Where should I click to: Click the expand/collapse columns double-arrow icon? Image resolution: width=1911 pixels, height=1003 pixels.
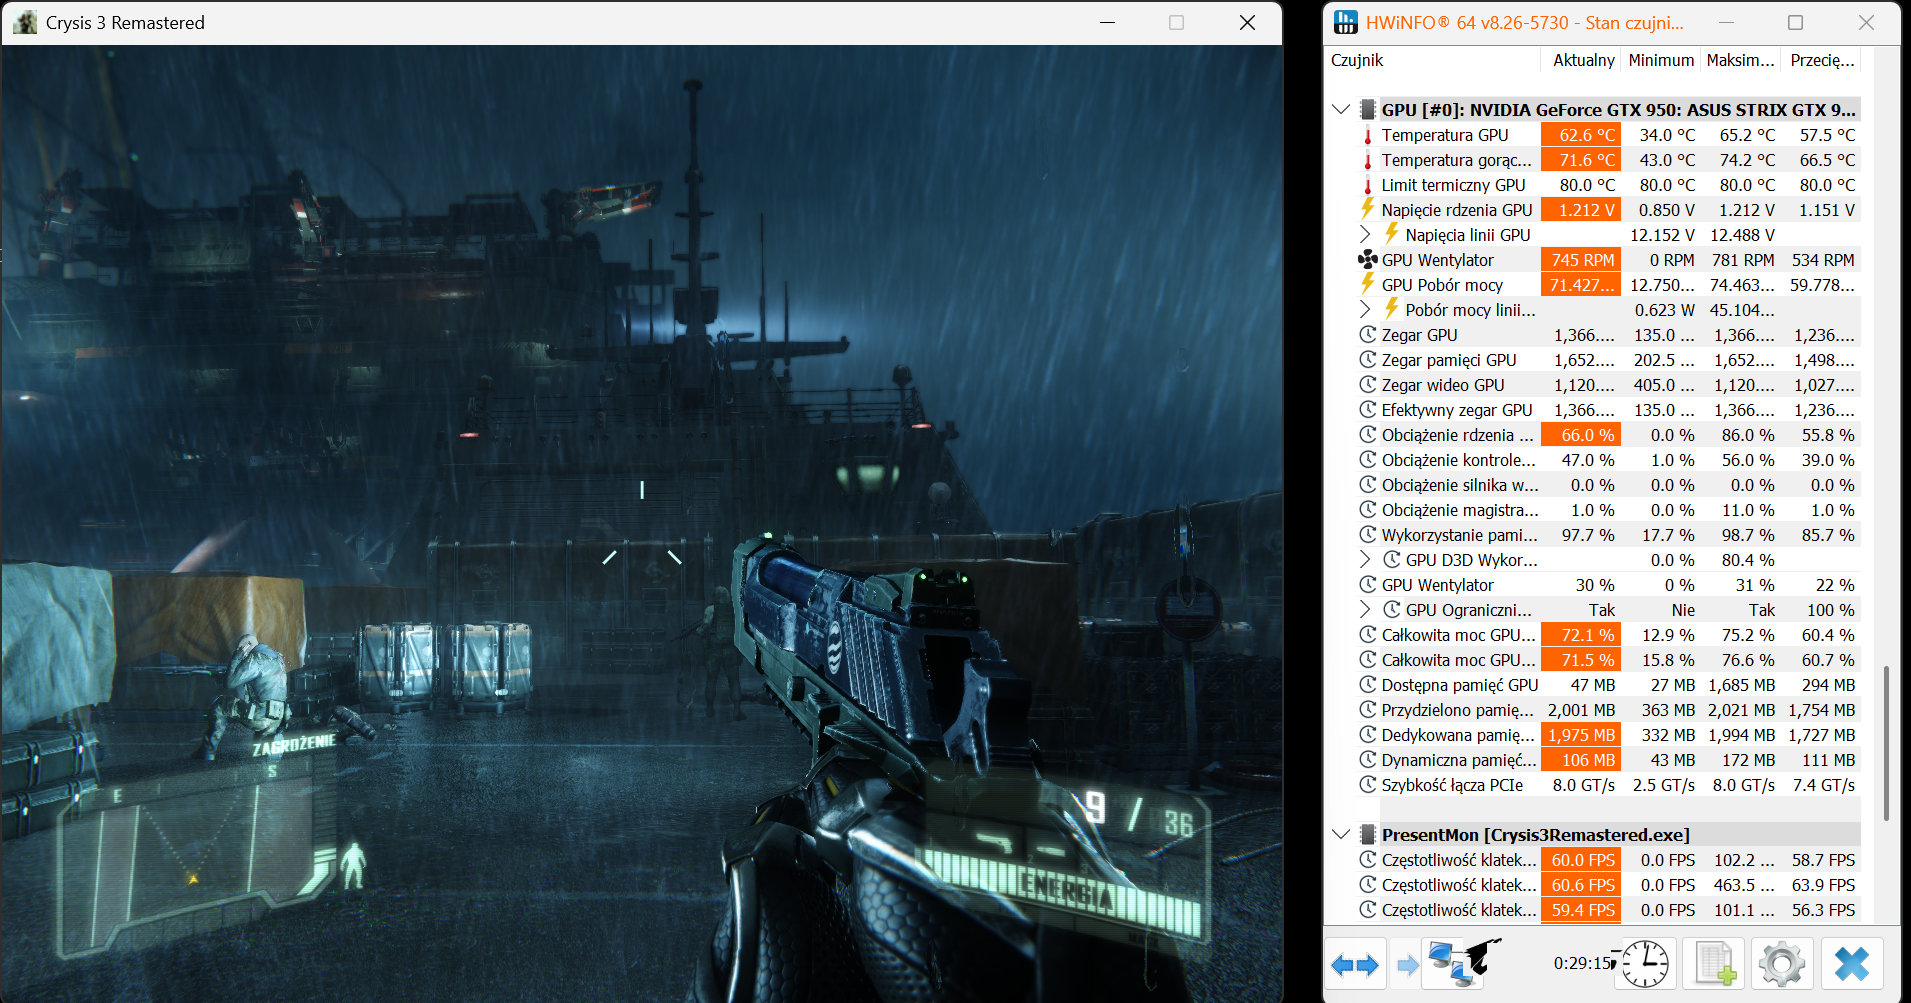pos(1355,965)
